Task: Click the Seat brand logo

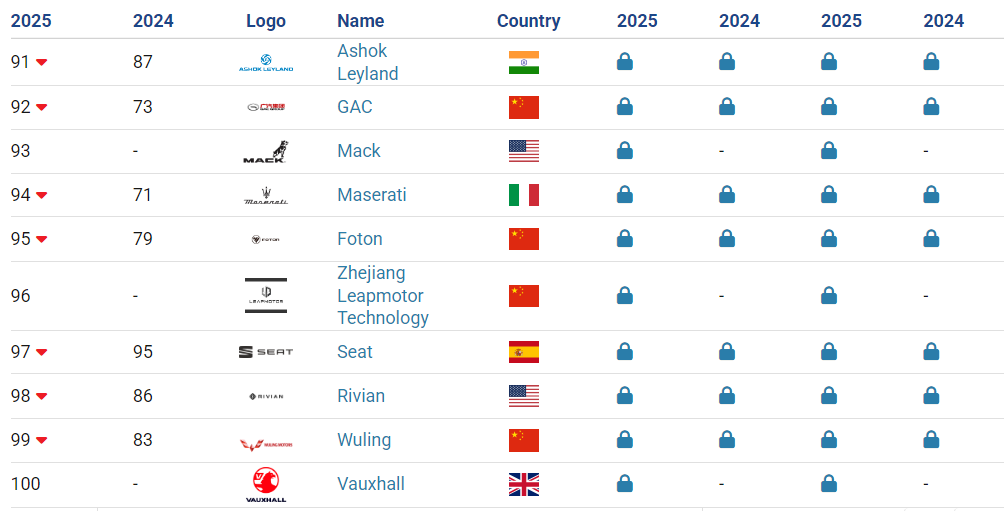Action: tap(266, 352)
